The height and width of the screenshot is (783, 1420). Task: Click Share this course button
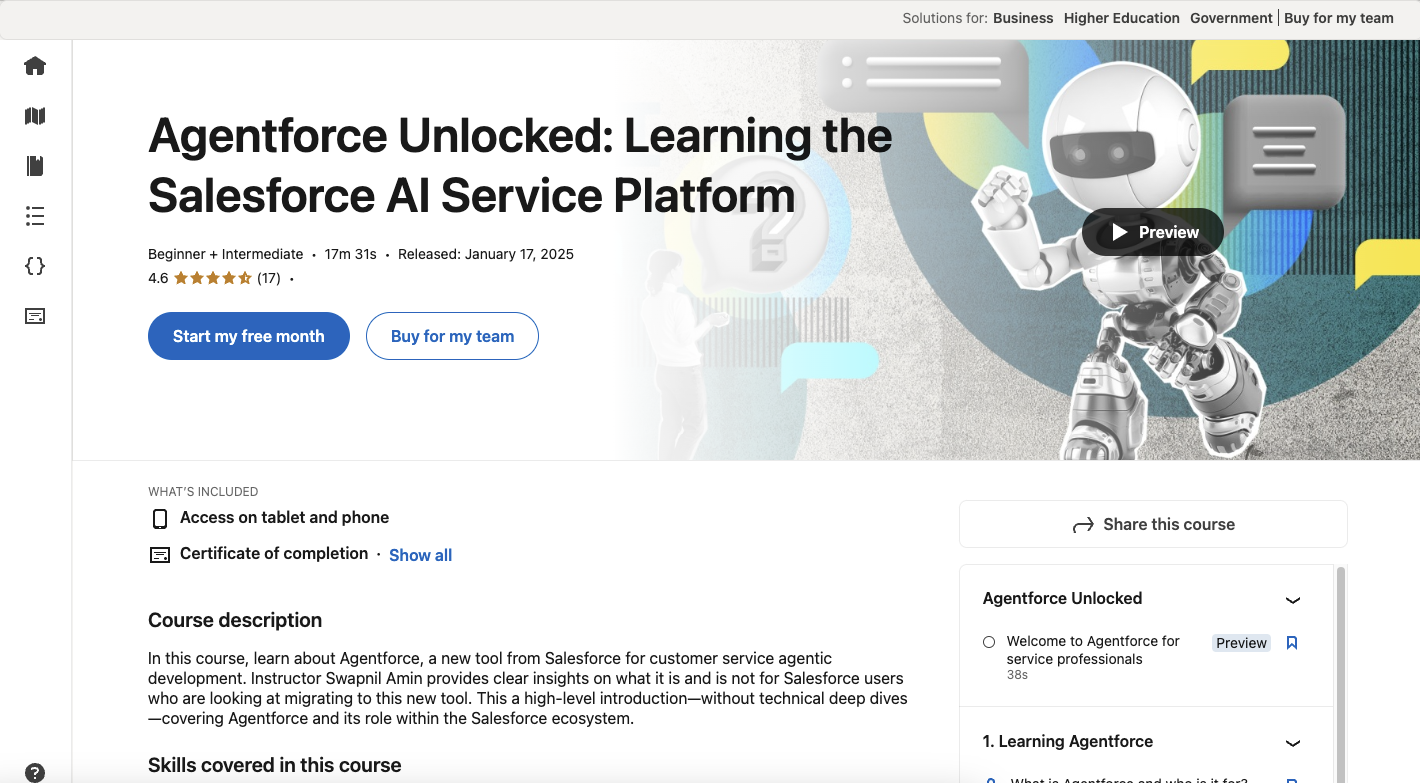(1153, 524)
